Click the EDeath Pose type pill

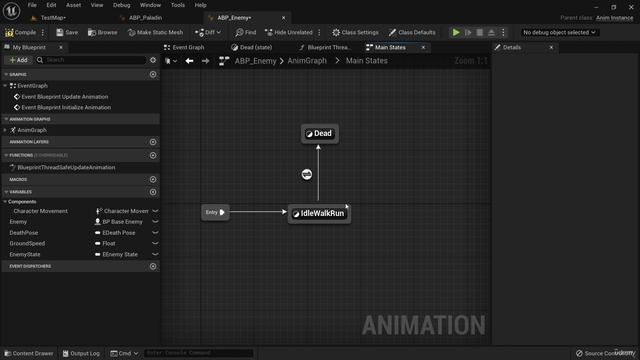pyautogui.click(x=115, y=233)
